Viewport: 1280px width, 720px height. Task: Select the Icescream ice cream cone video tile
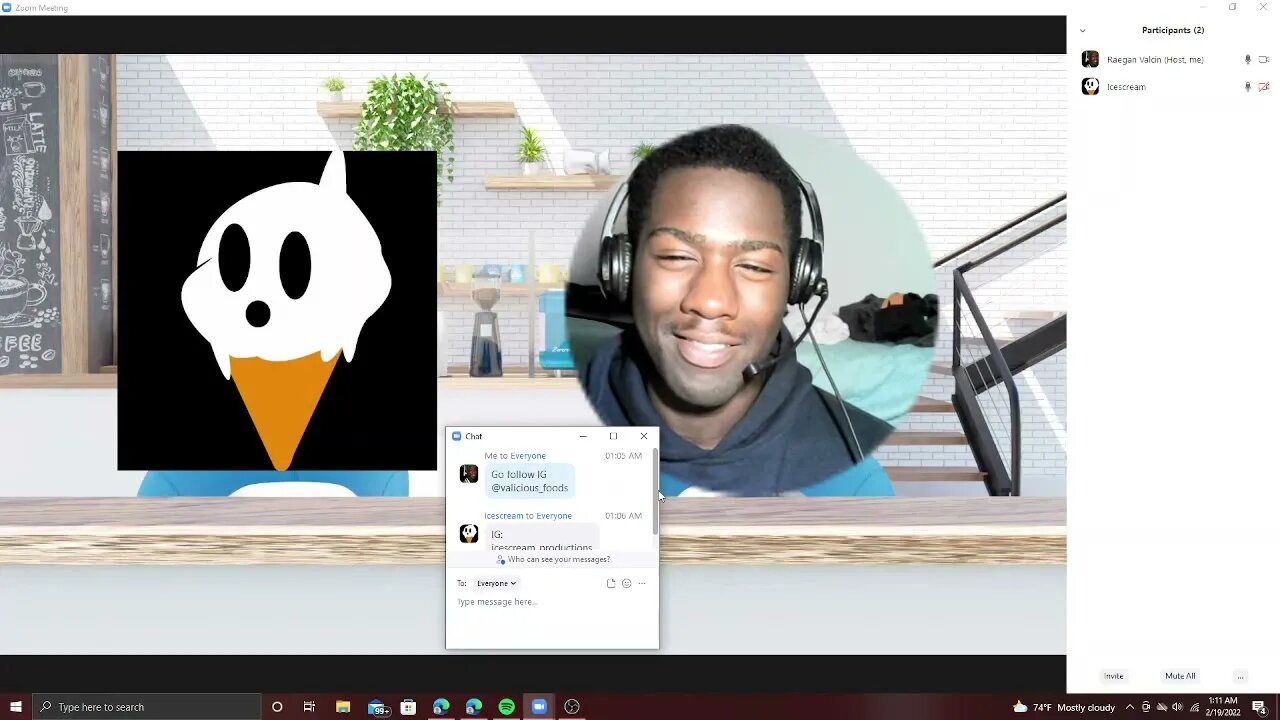pyautogui.click(x=277, y=310)
